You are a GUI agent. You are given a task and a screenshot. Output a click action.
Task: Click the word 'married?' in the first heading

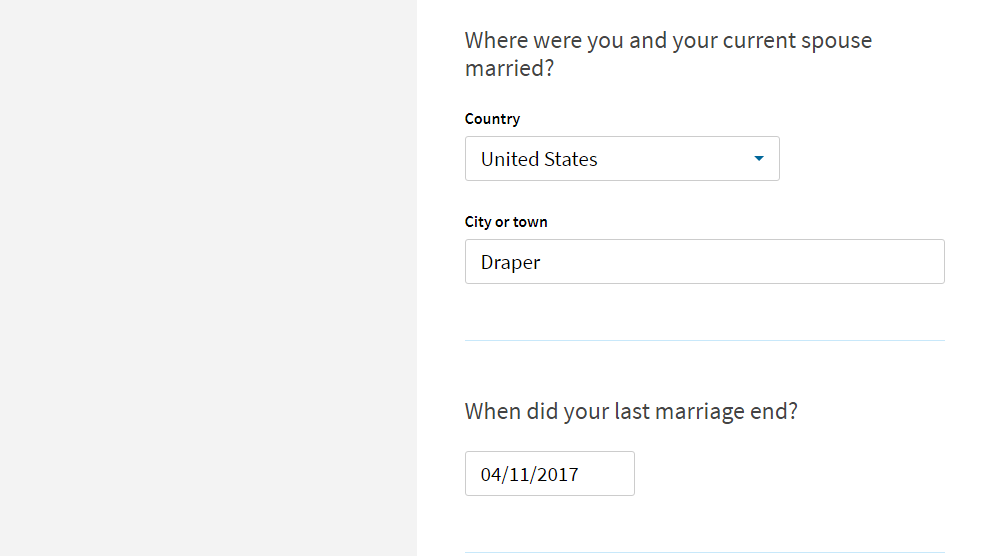[509, 68]
